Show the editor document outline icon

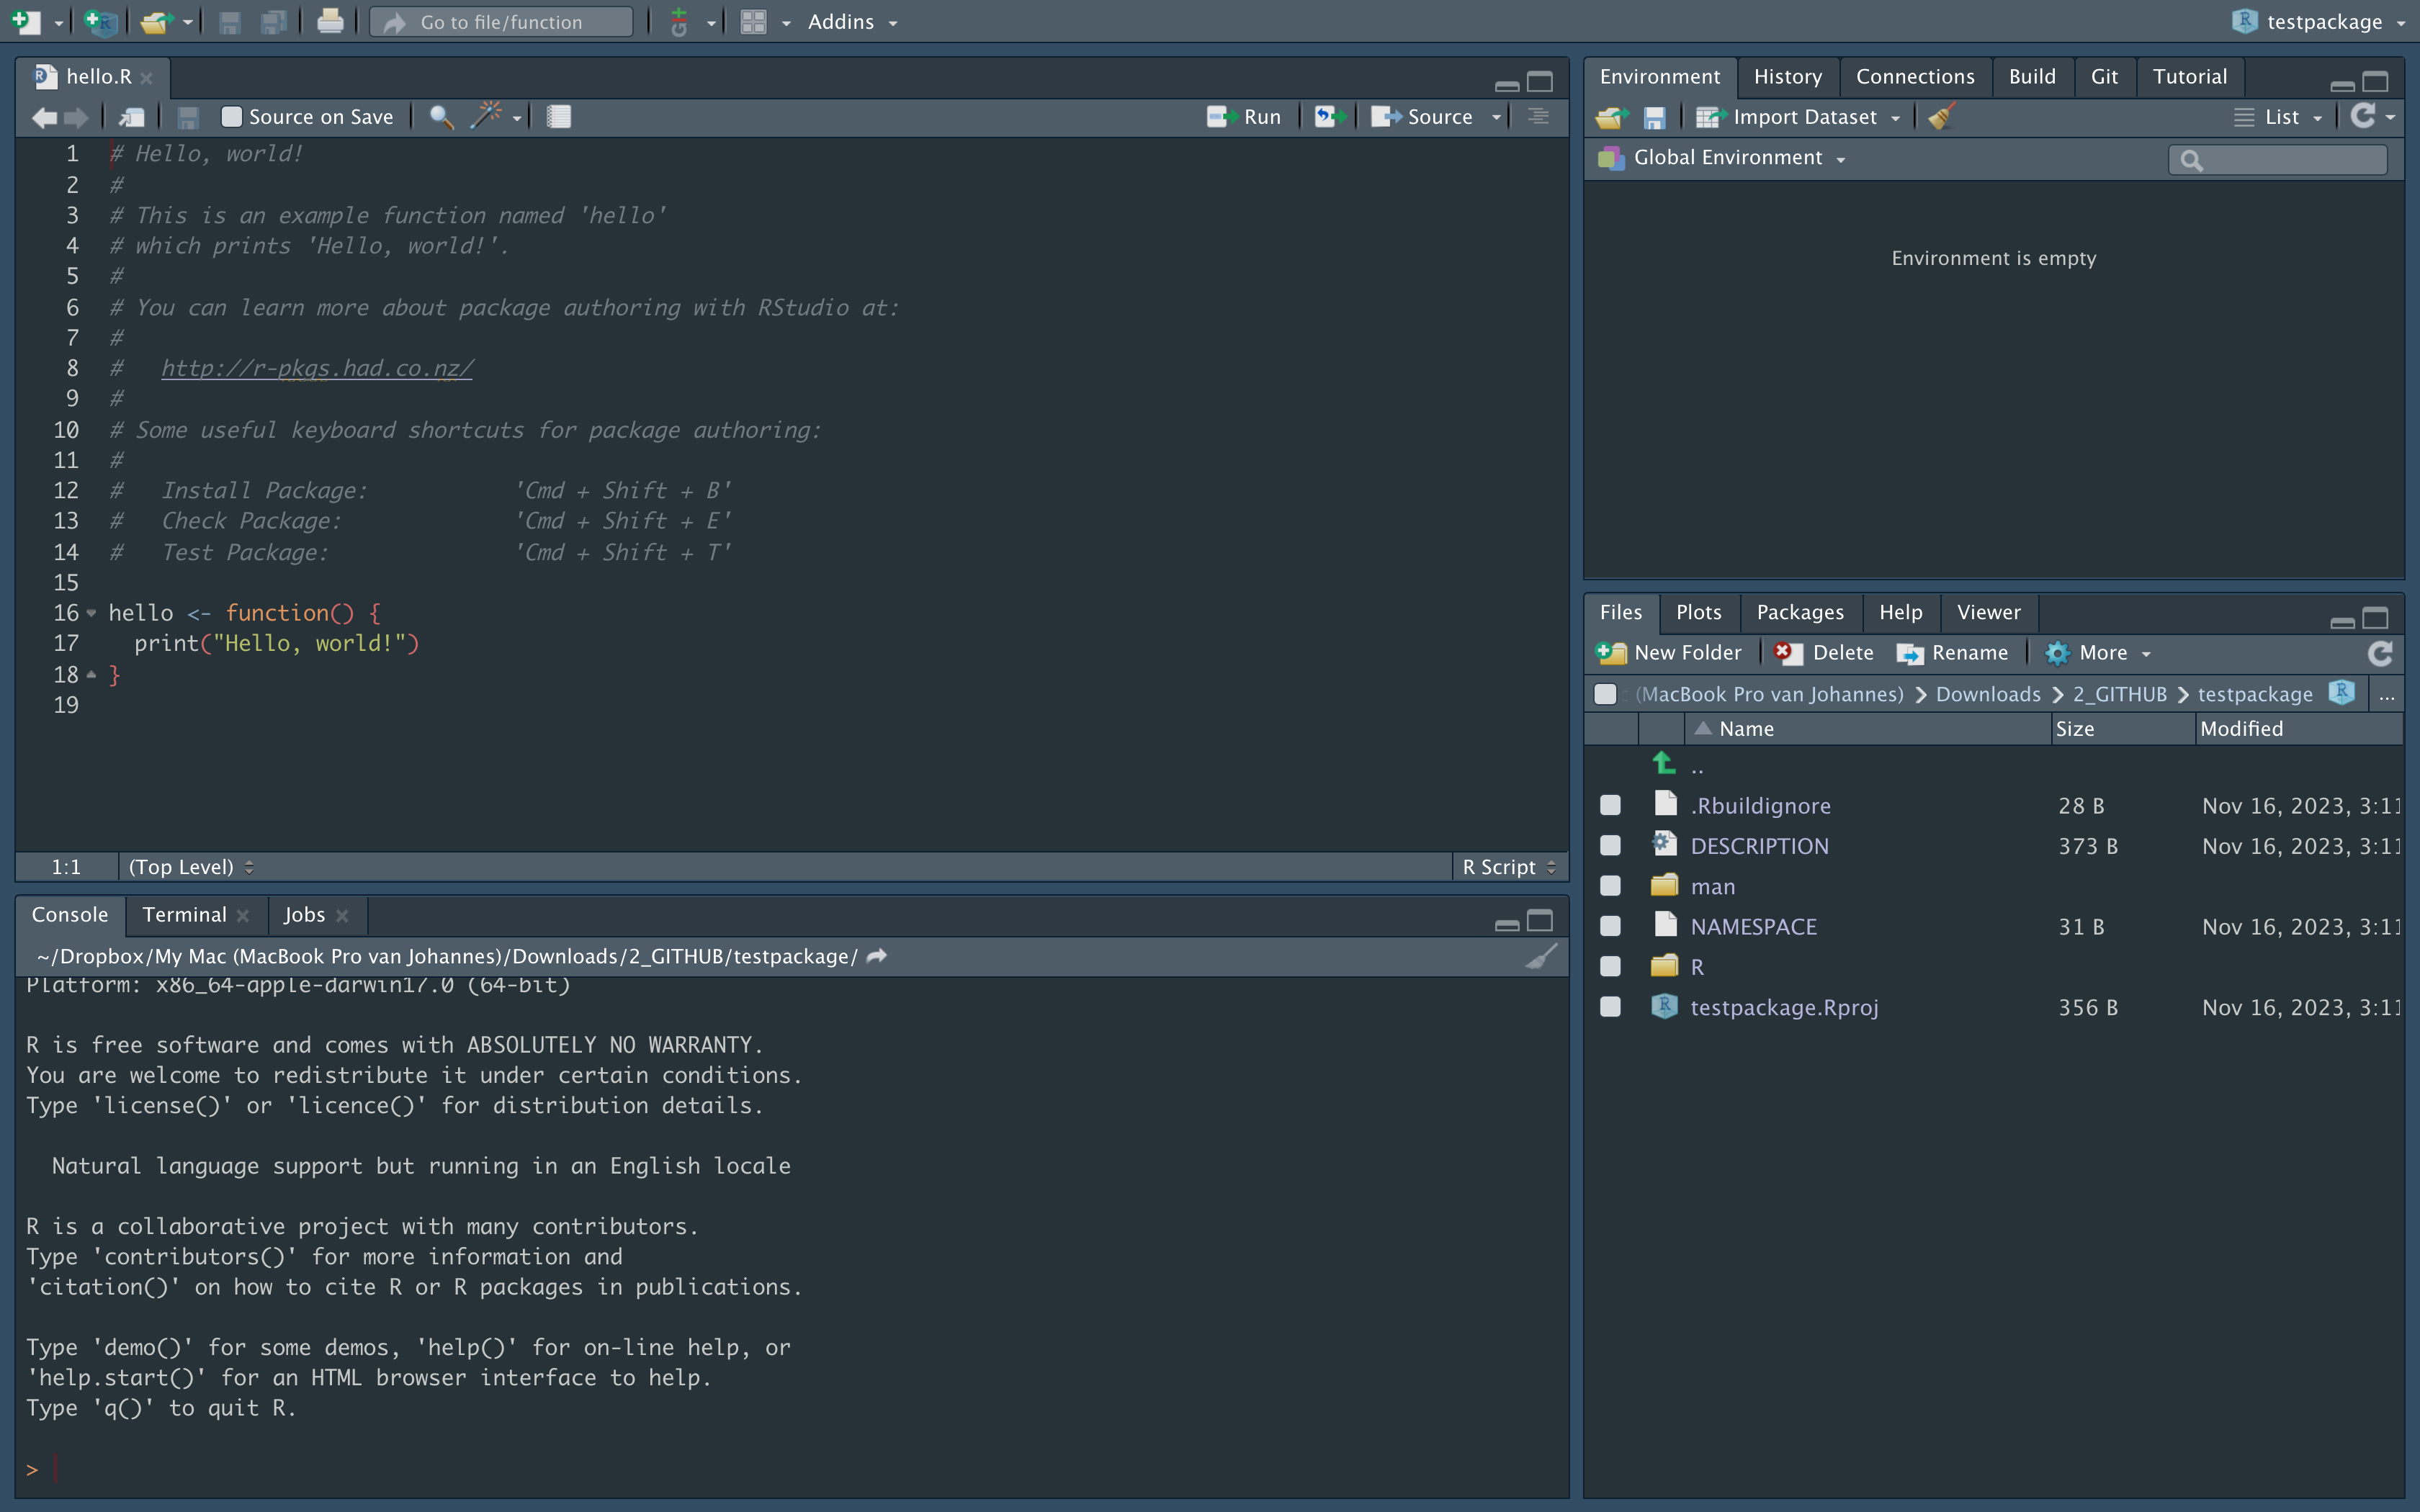point(1538,117)
